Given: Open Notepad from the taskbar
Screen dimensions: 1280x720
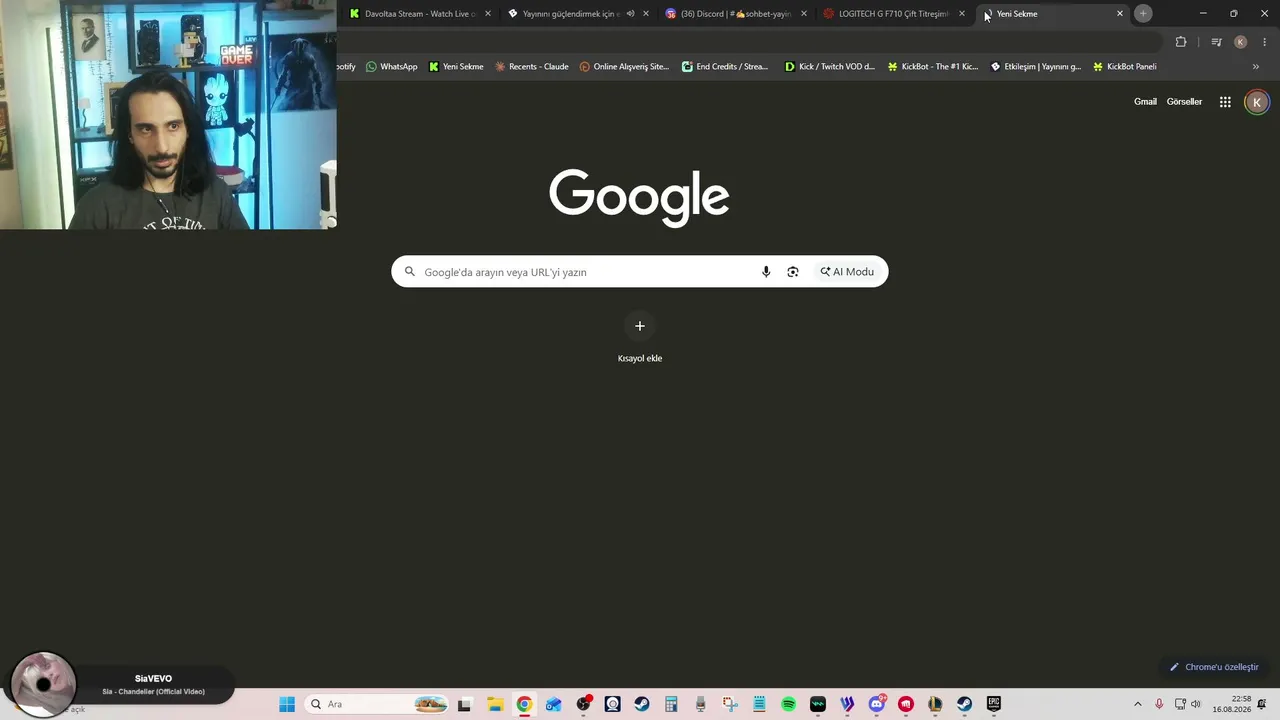Looking at the screenshot, I should point(759,704).
